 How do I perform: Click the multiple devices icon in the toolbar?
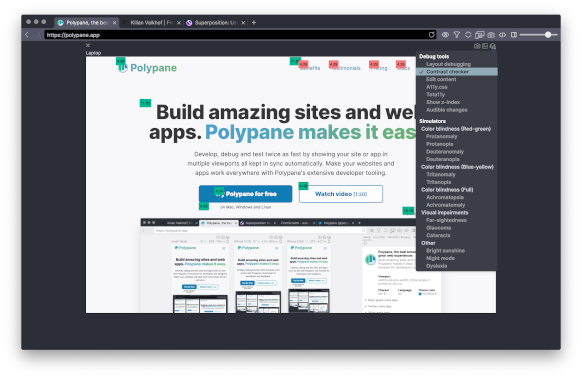point(480,35)
